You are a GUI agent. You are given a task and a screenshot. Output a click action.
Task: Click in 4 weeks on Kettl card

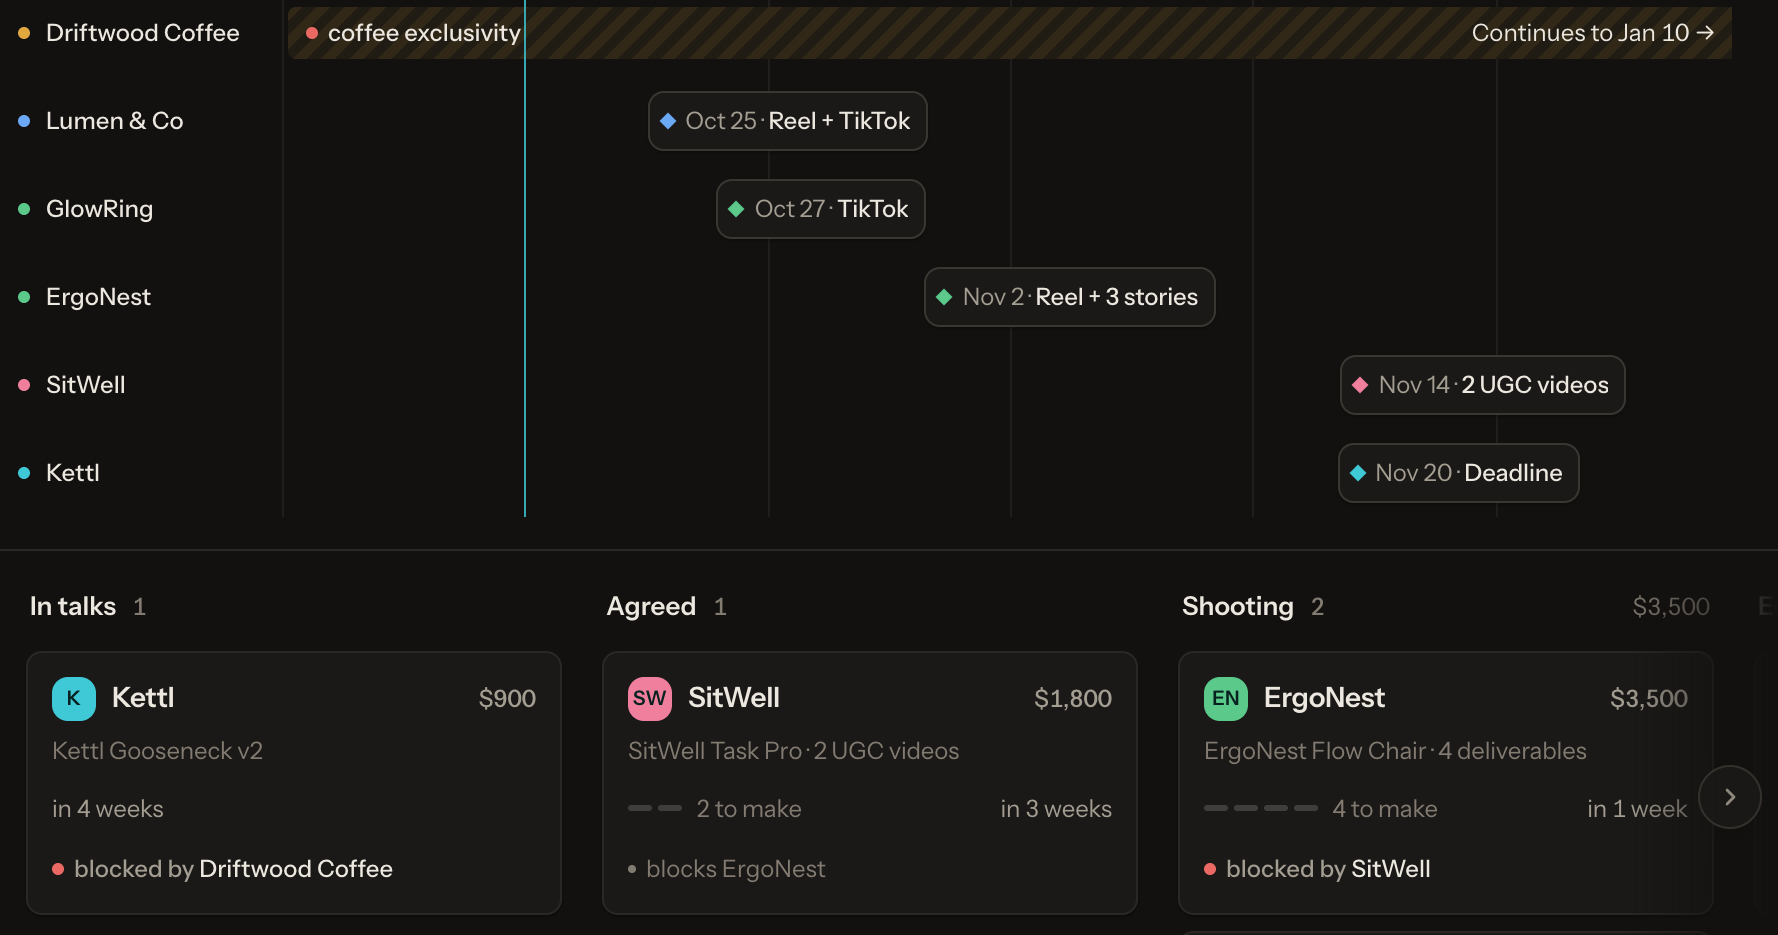point(108,809)
